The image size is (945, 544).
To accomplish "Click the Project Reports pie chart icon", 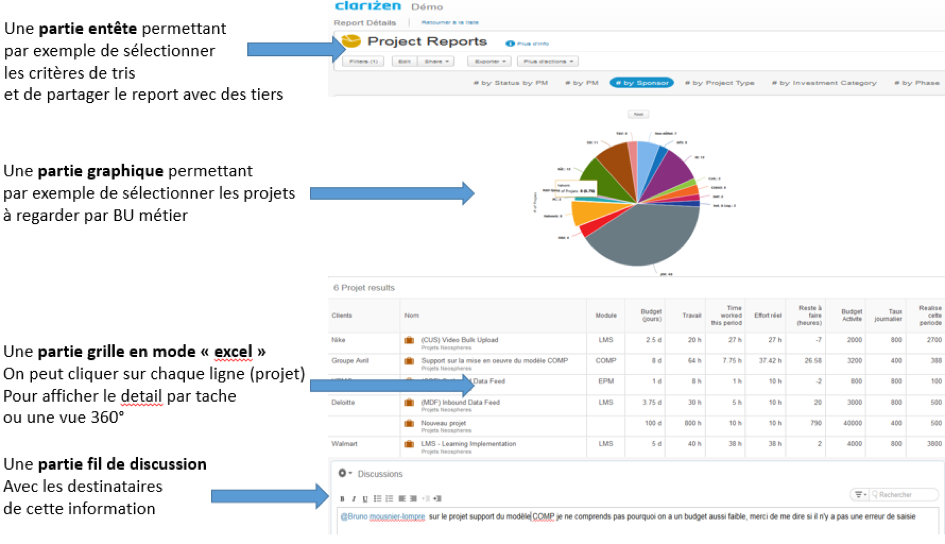I will coord(351,41).
